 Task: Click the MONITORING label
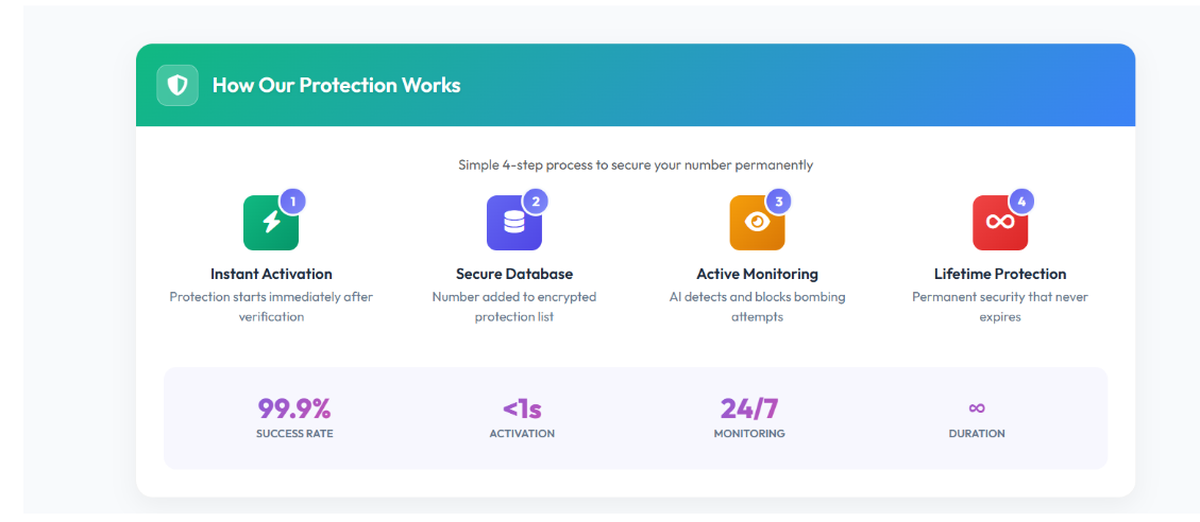click(749, 434)
